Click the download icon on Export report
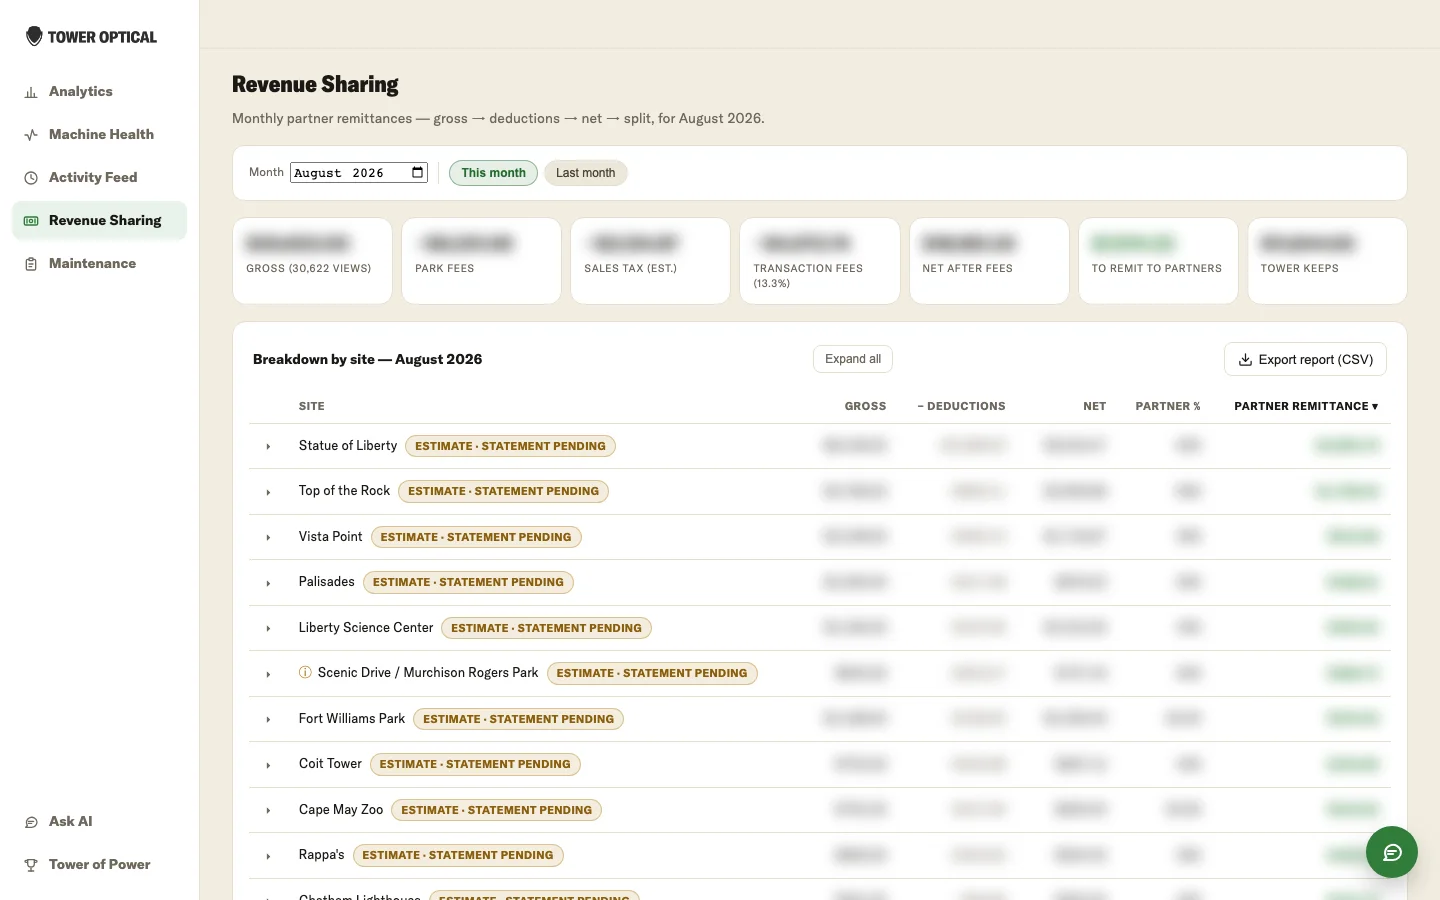 coord(1245,360)
